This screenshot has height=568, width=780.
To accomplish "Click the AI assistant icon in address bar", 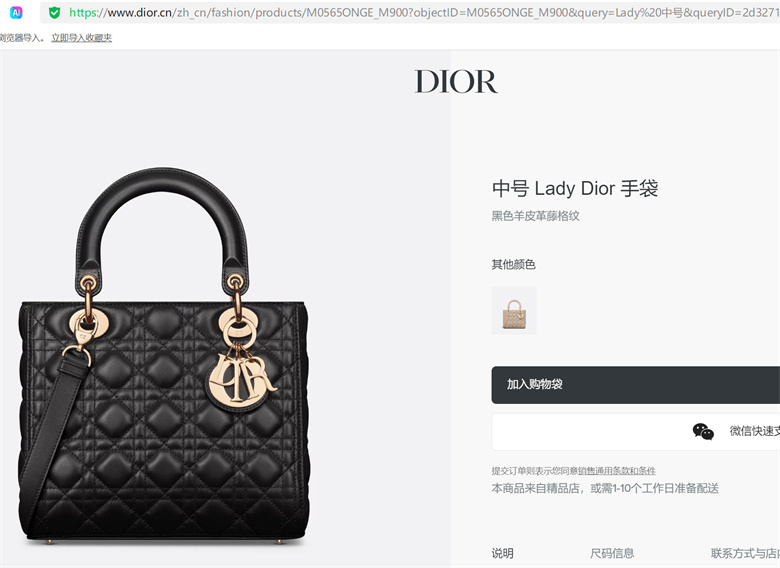I will click(16, 12).
